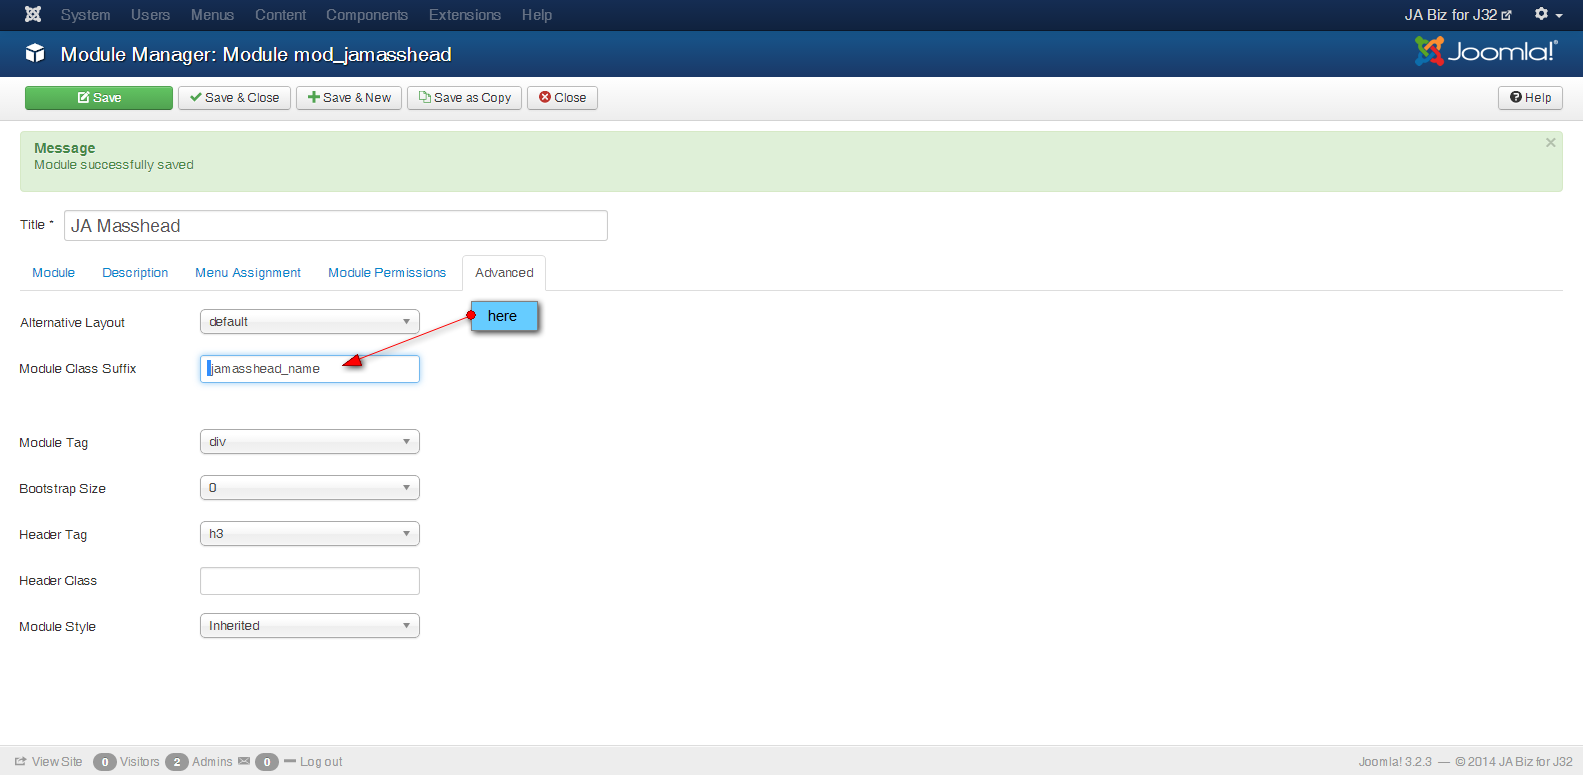This screenshot has height=775, width=1583.
Task: Switch to the Module tab
Action: click(53, 273)
